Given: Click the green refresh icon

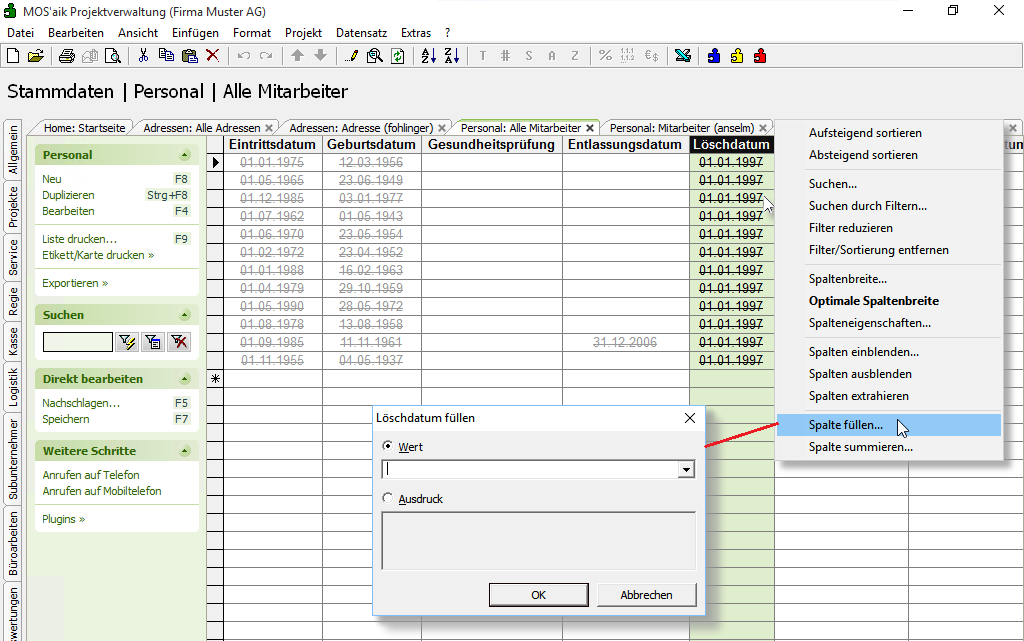Looking at the screenshot, I should [398, 56].
